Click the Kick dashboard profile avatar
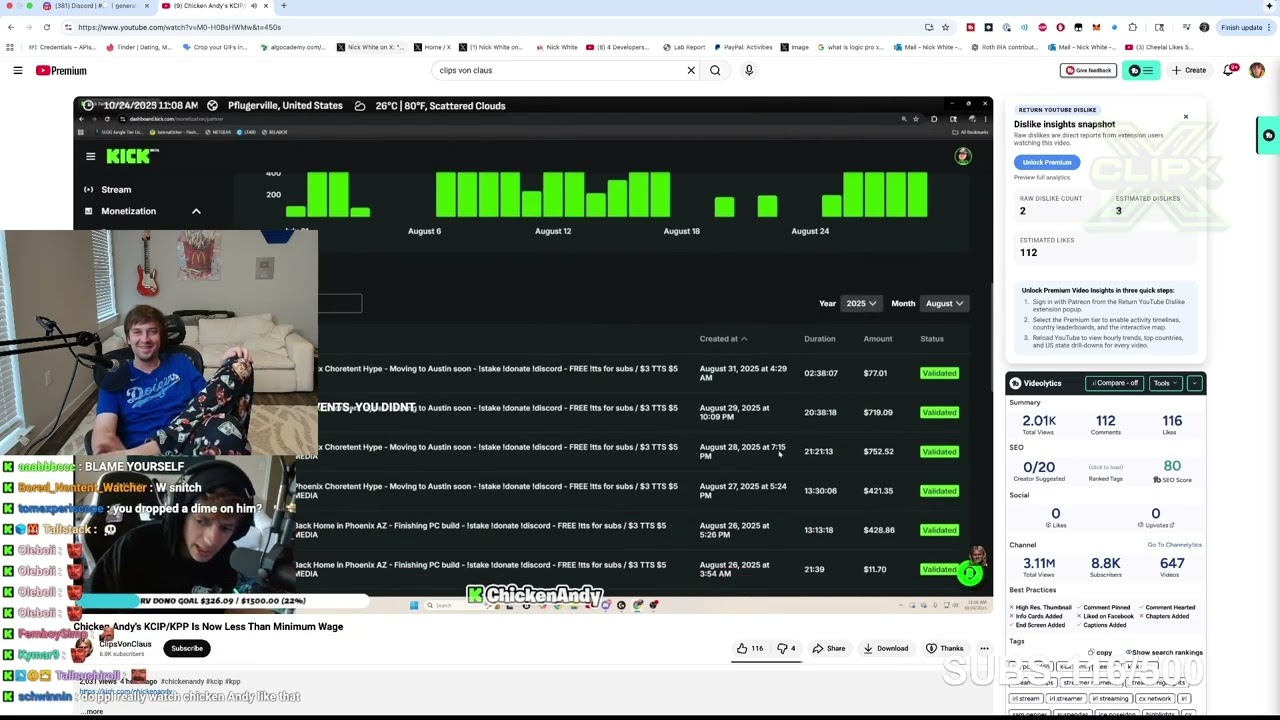Screen dimensions: 1280x720 962,156
